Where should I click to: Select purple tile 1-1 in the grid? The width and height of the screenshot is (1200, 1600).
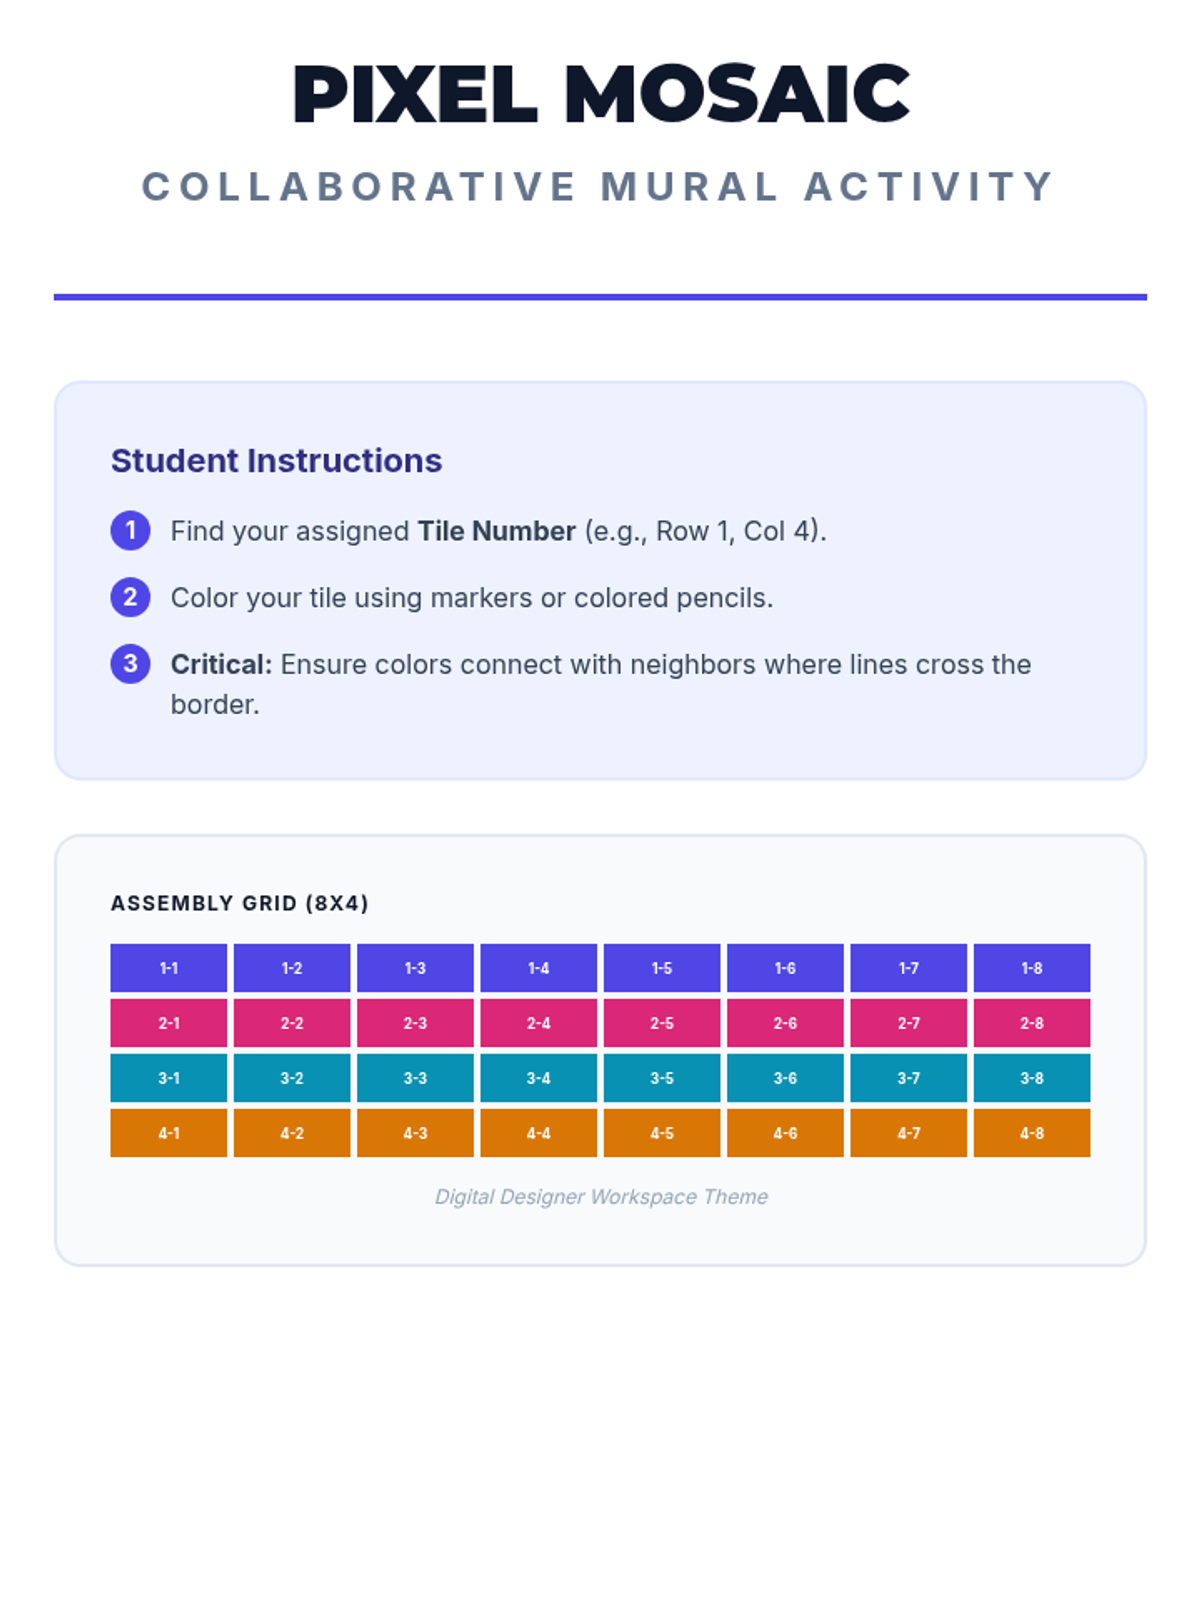(168, 968)
